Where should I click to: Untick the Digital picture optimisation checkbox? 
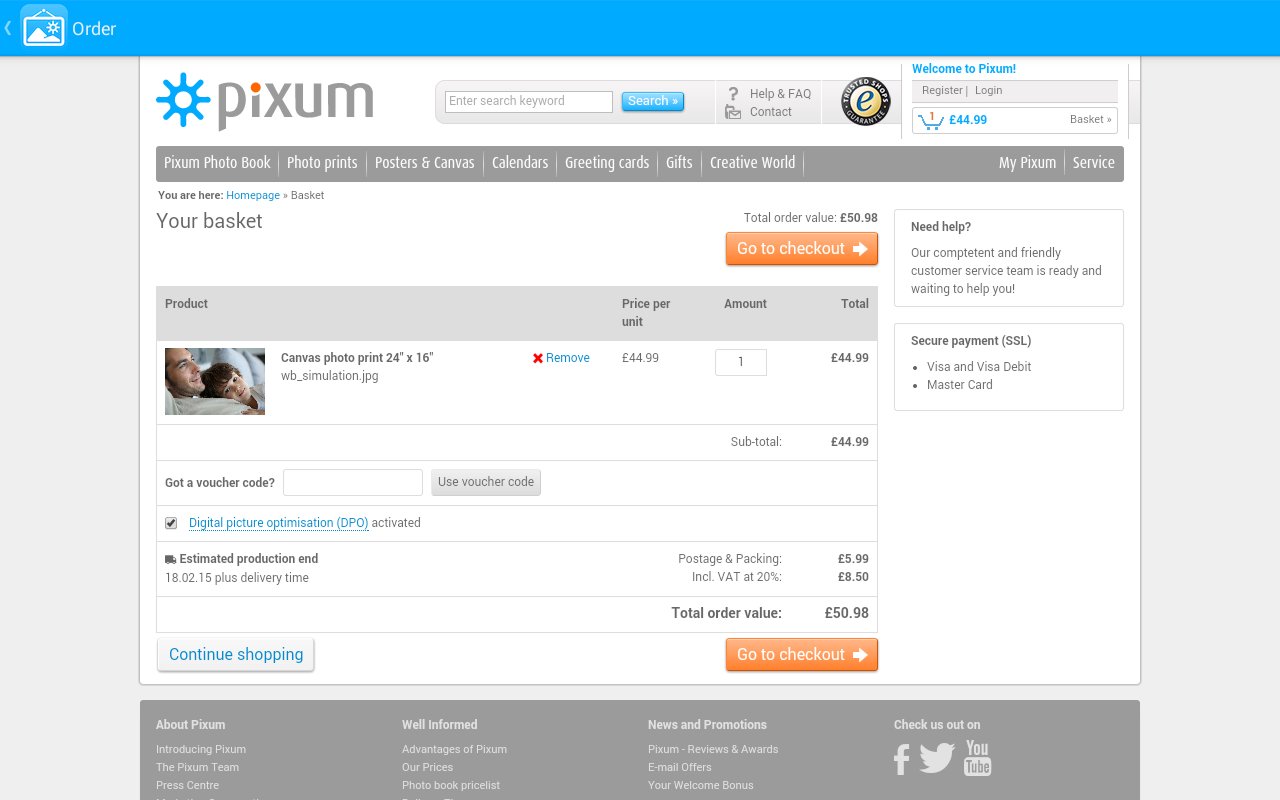171,523
